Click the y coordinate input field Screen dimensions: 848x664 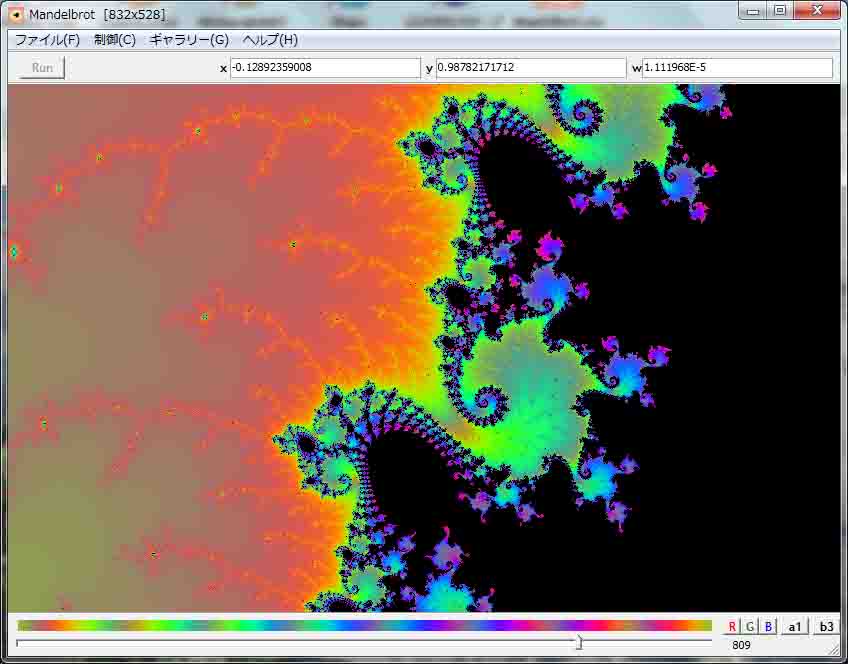tap(531, 68)
